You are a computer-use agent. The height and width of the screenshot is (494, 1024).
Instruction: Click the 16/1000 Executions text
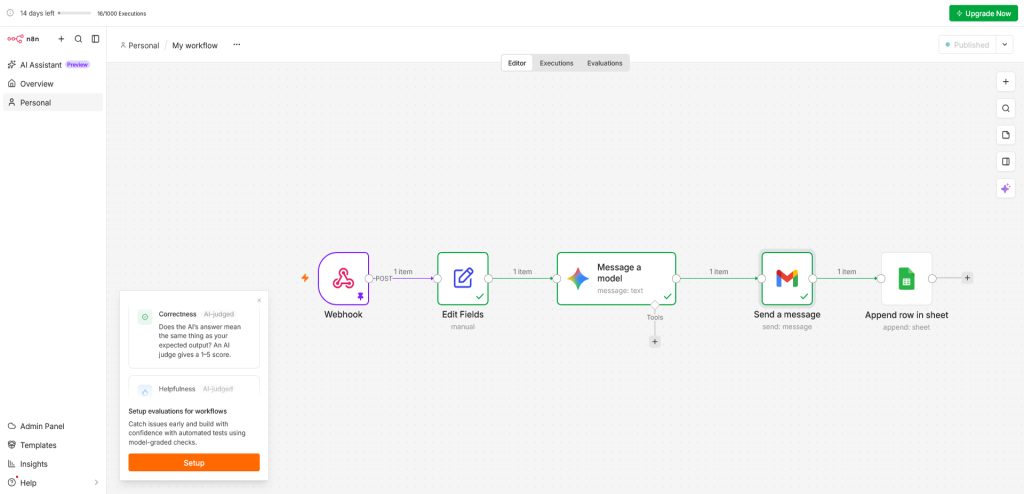point(121,13)
